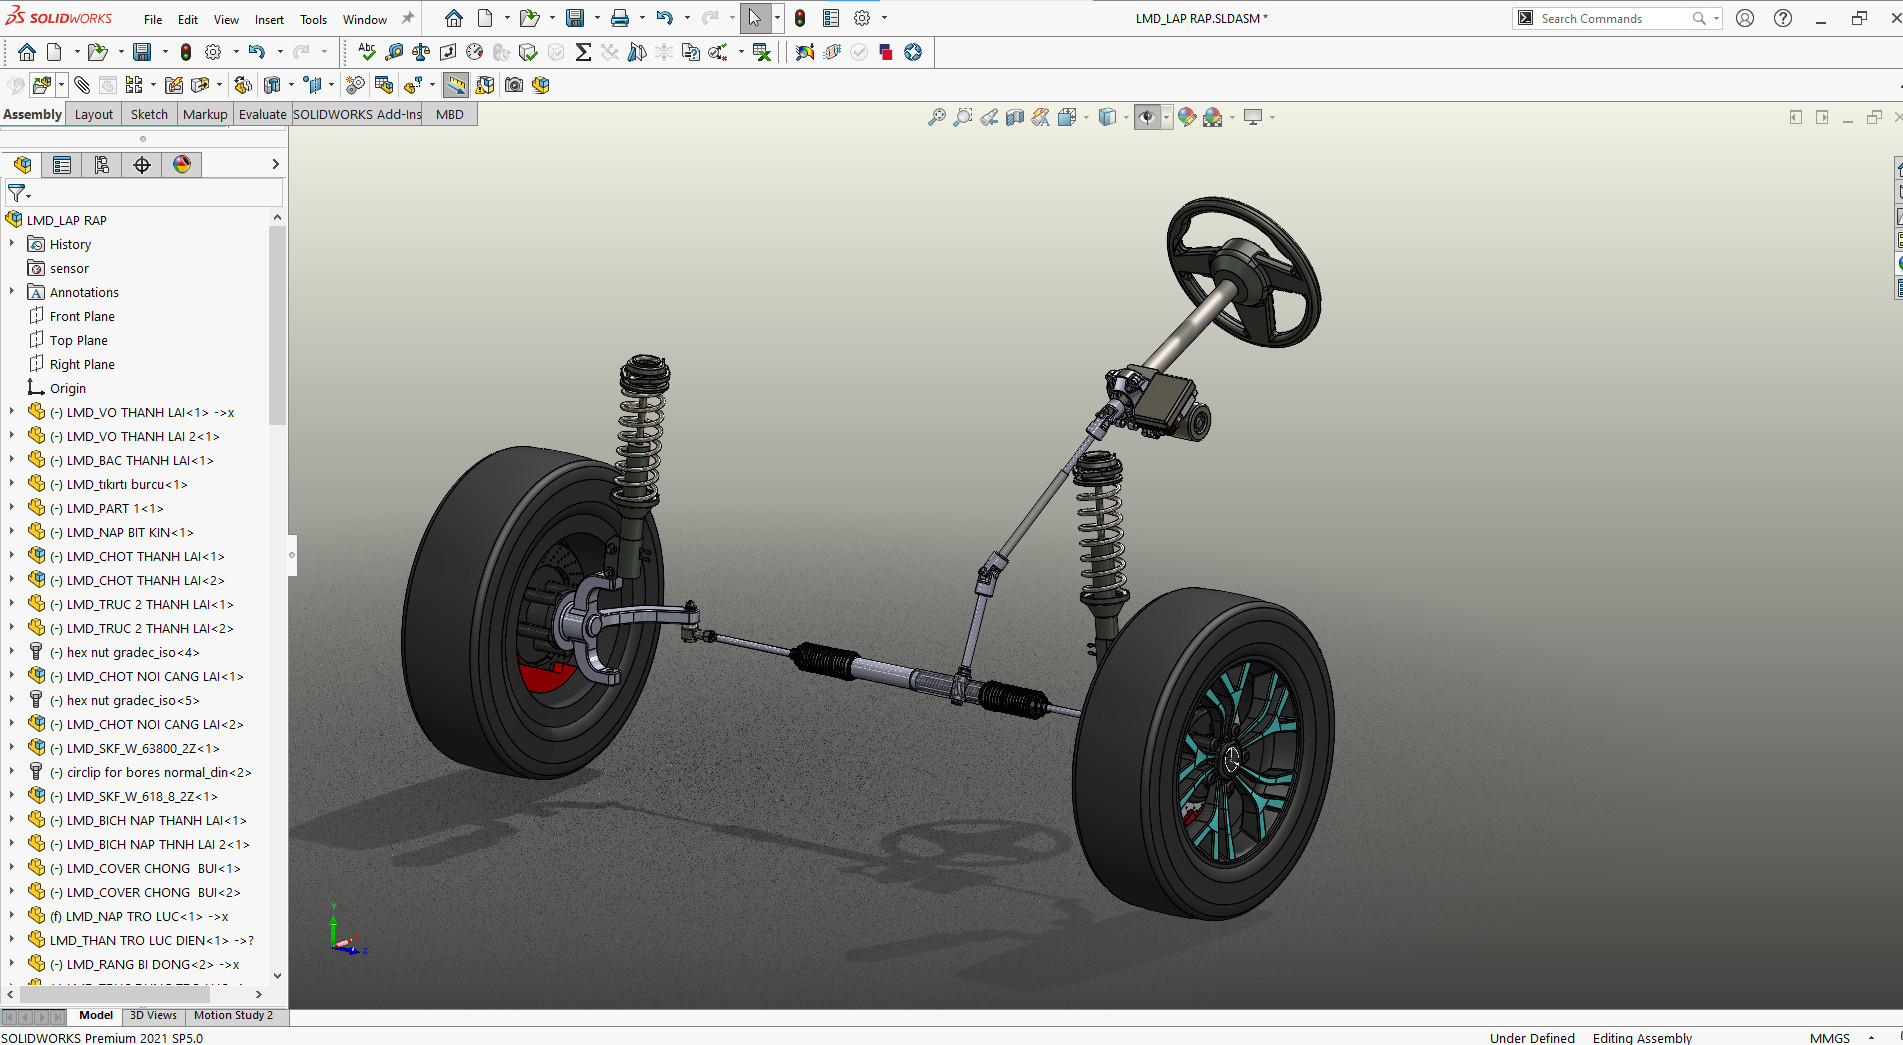Image resolution: width=1903 pixels, height=1045 pixels.
Task: Toggle Instant3D ruler button
Action: pyautogui.click(x=455, y=85)
